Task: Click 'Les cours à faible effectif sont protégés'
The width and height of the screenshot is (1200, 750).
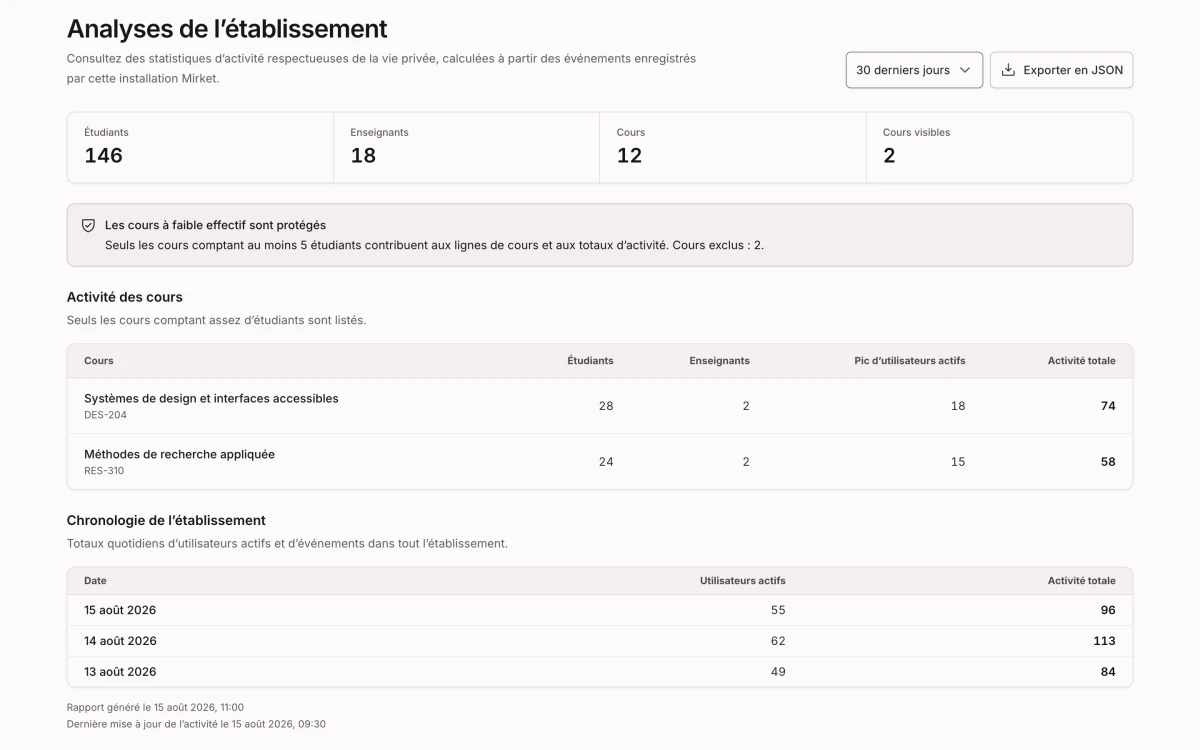Action: (215, 225)
